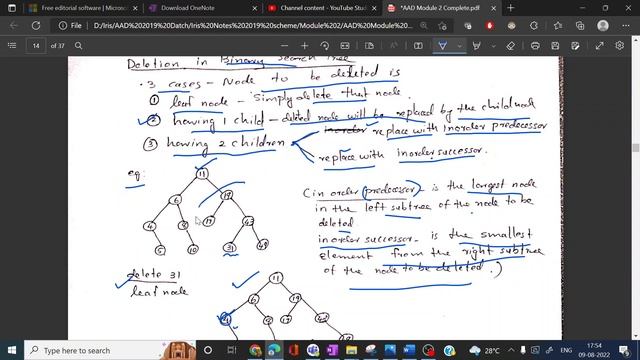Click the address bar file URL
This screenshot has width=640, height=360.
(x=253, y=25)
